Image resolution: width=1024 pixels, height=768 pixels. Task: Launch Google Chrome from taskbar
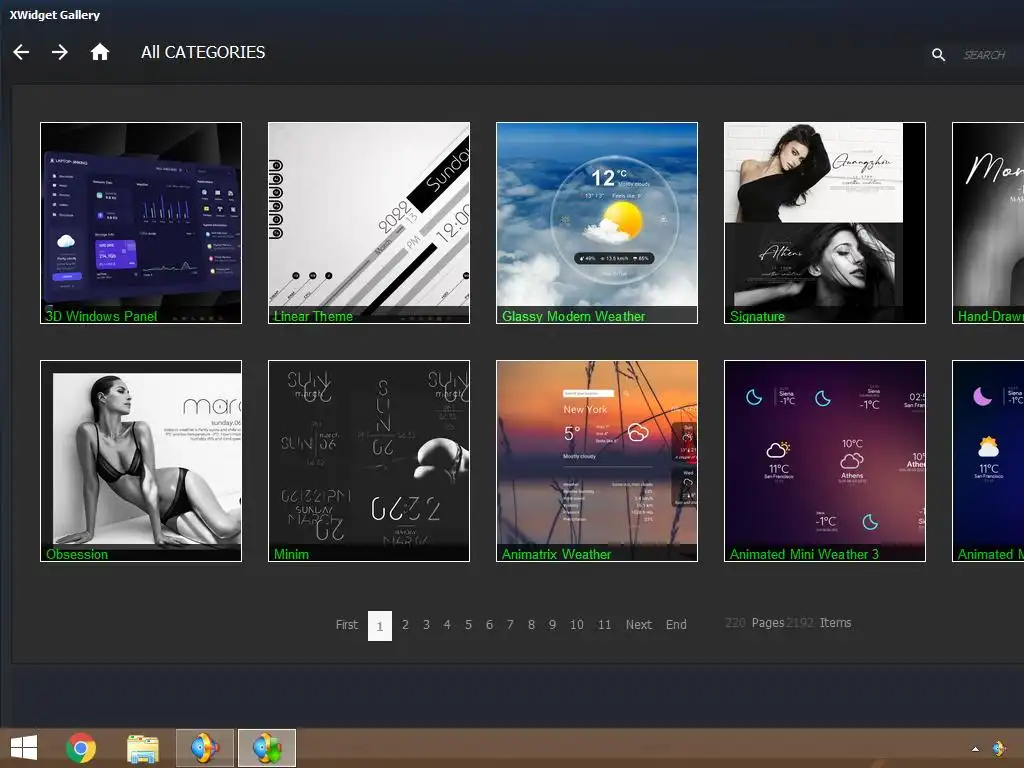pos(81,748)
